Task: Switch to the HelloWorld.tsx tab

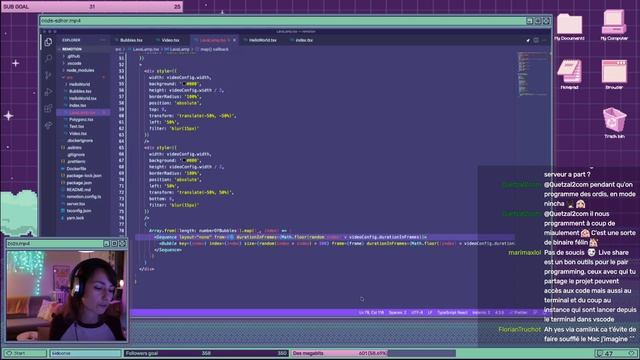Action: tap(262, 40)
